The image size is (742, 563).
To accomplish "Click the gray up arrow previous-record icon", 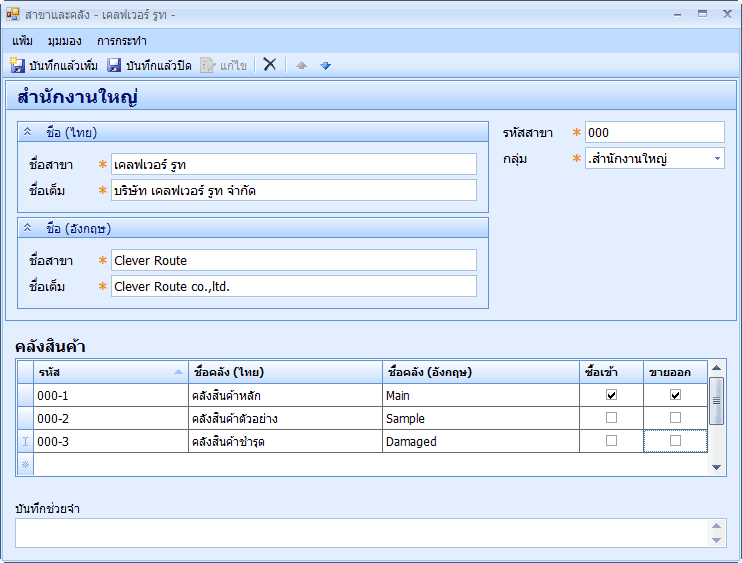I will click(x=301, y=65).
